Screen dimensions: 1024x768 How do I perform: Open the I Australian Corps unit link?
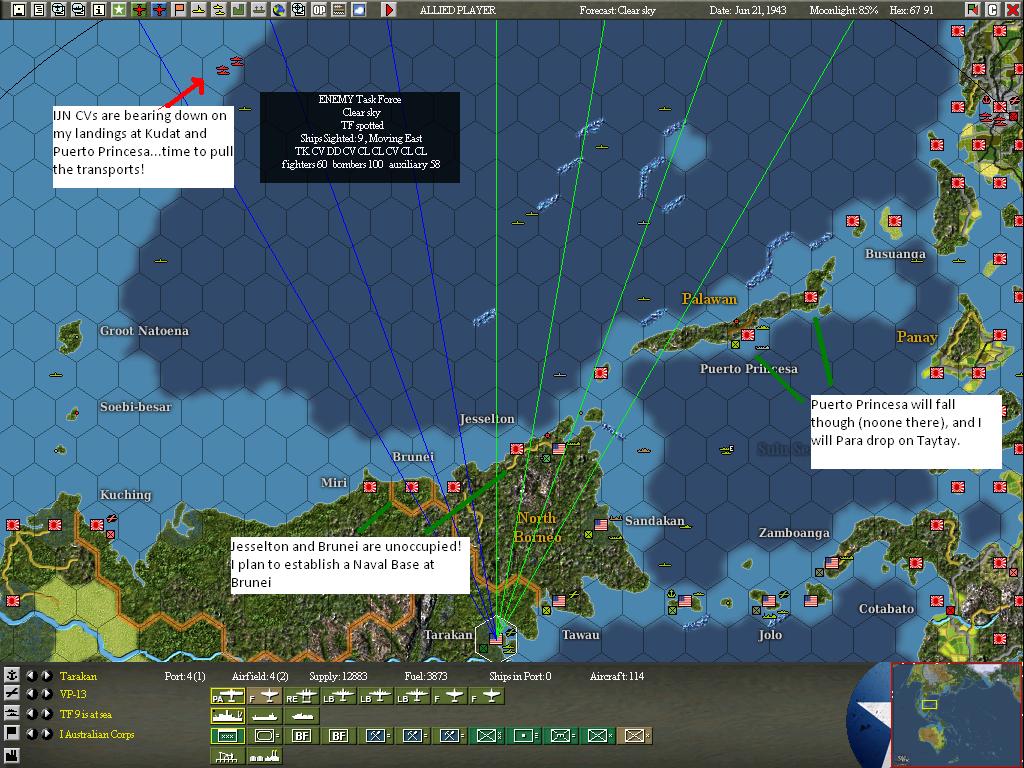point(97,734)
